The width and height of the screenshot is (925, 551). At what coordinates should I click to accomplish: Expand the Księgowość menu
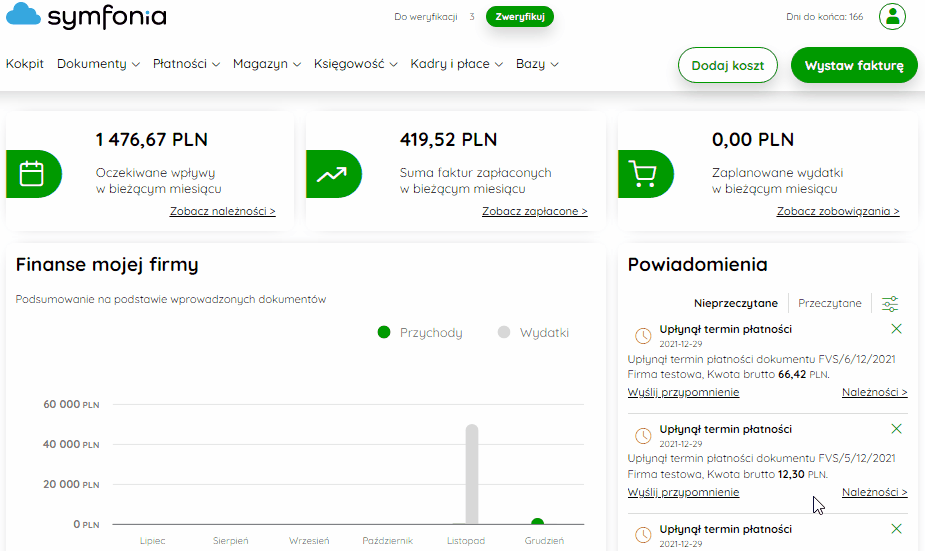356,64
